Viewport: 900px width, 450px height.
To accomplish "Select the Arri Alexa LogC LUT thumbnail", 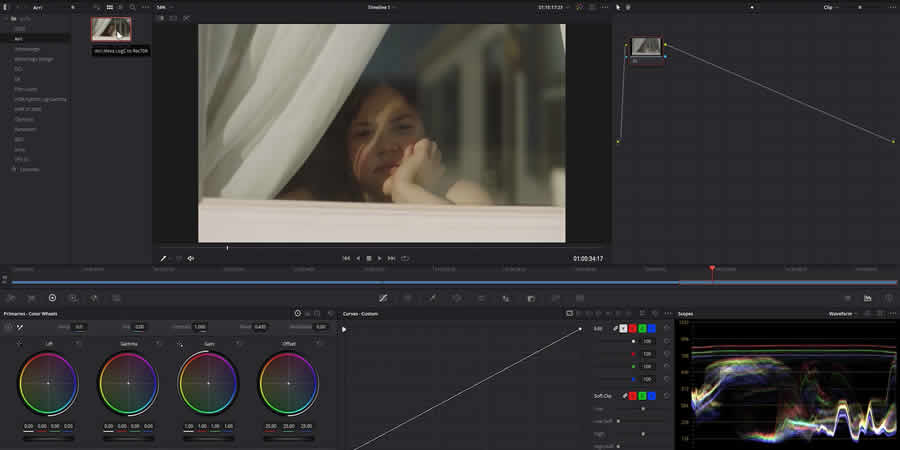I will [111, 30].
